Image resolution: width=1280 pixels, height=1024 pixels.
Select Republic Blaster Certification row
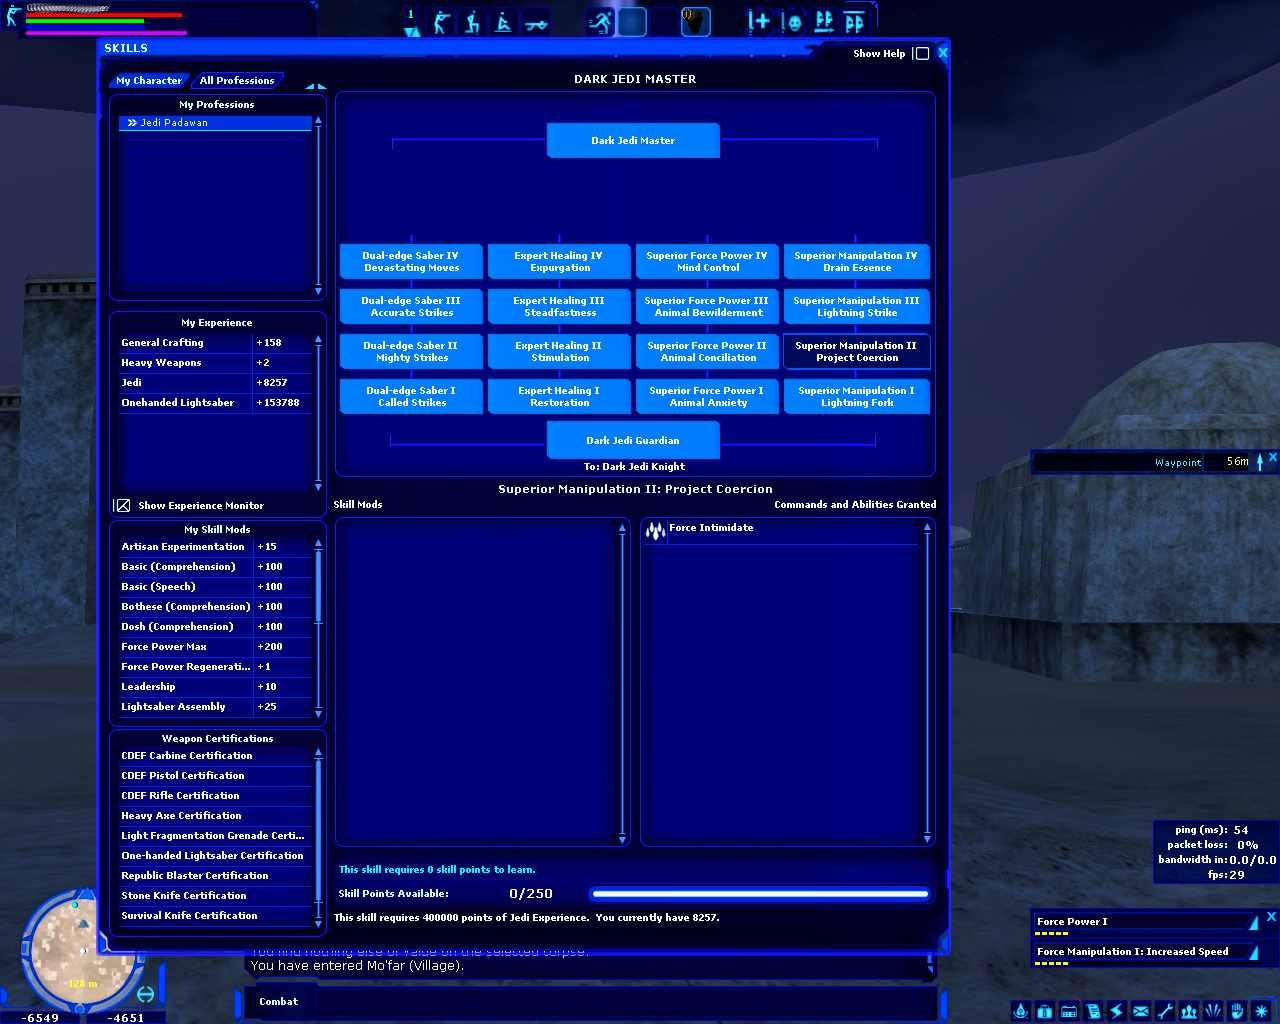coord(215,876)
